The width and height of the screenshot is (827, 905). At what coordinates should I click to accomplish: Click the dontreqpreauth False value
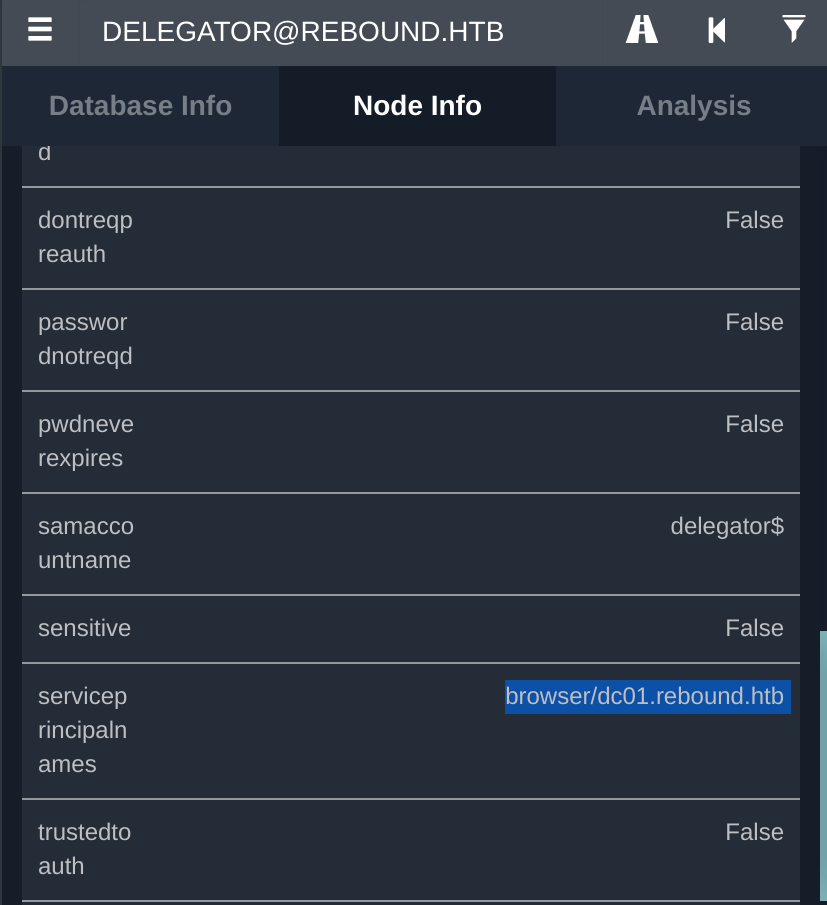754,220
